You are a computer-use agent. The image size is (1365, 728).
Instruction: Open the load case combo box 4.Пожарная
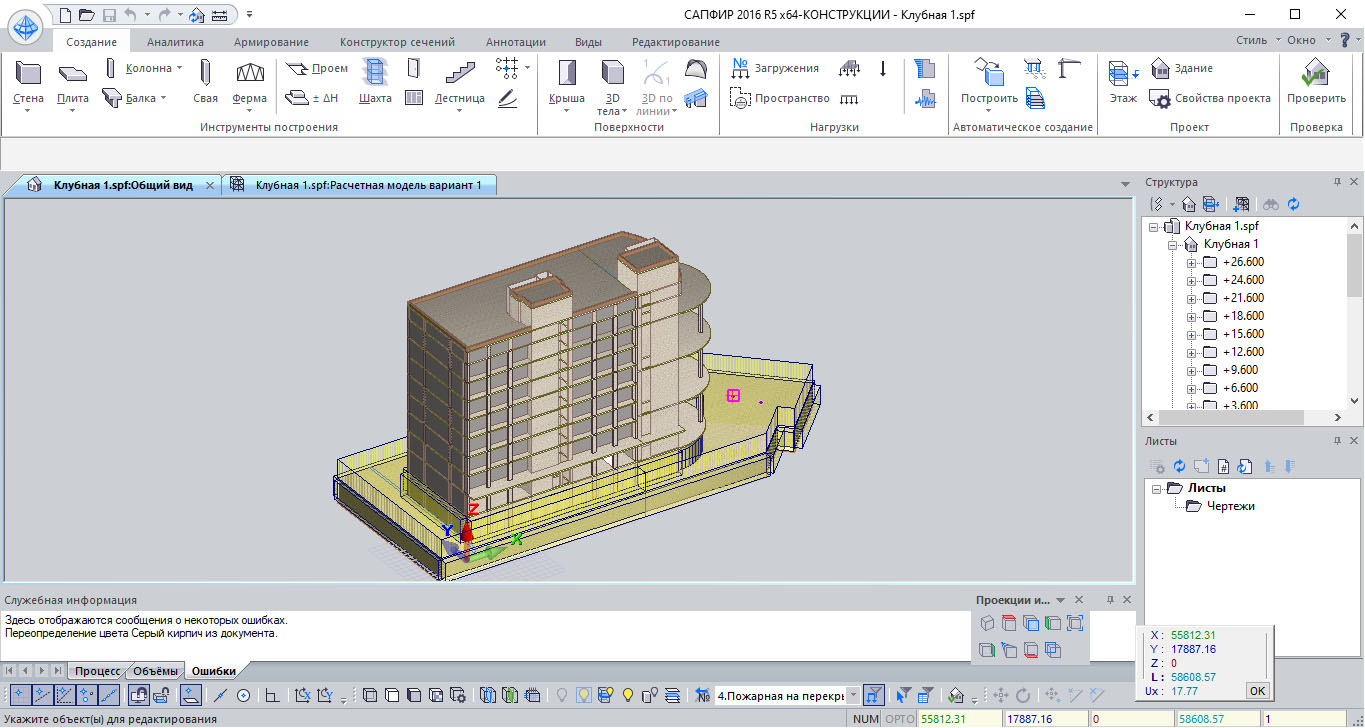tap(787, 695)
